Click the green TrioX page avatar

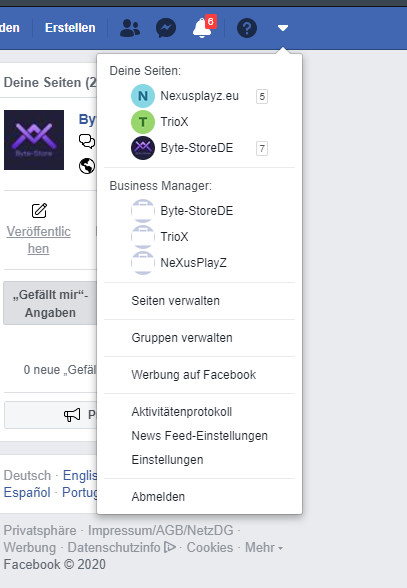point(143,122)
